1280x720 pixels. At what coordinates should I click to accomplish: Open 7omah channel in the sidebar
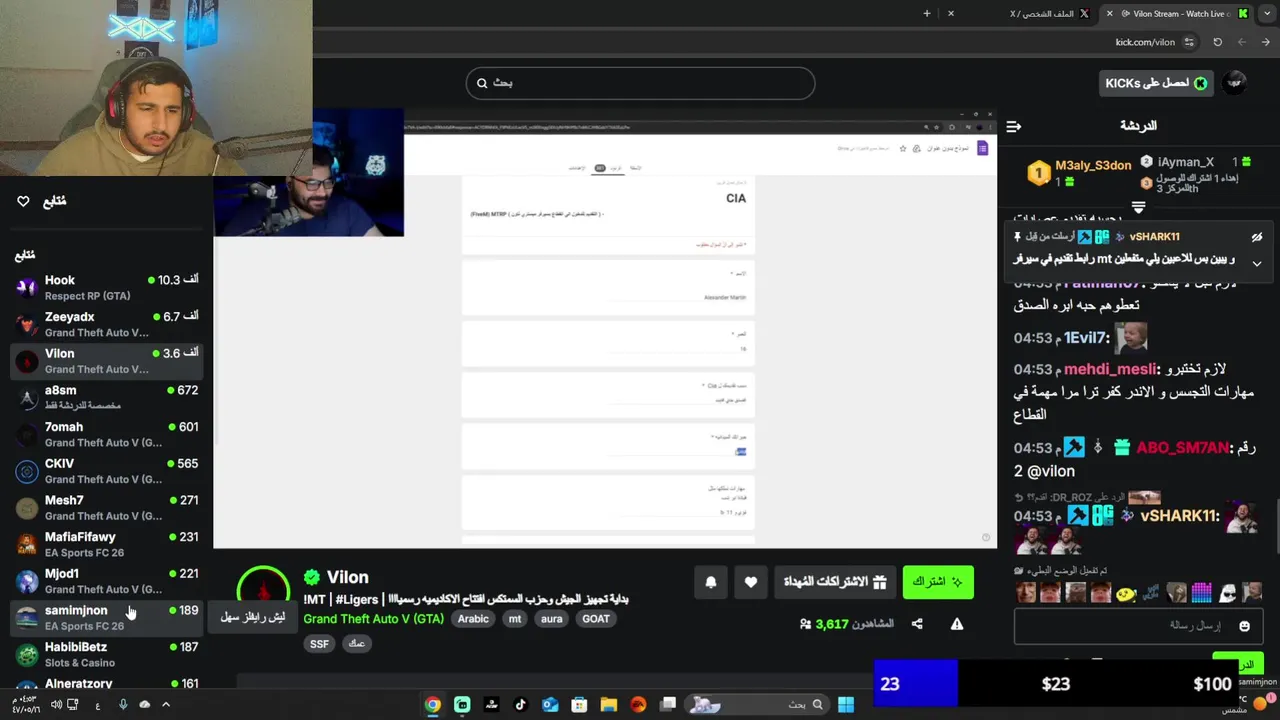tap(106, 434)
